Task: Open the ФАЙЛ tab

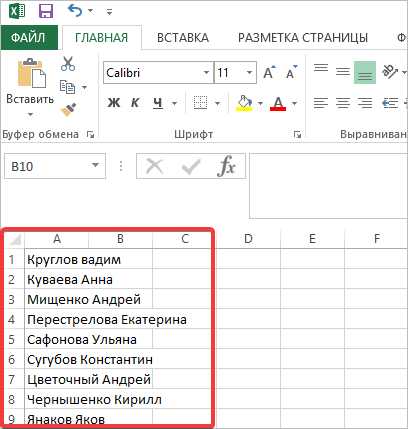Action: click(28, 37)
